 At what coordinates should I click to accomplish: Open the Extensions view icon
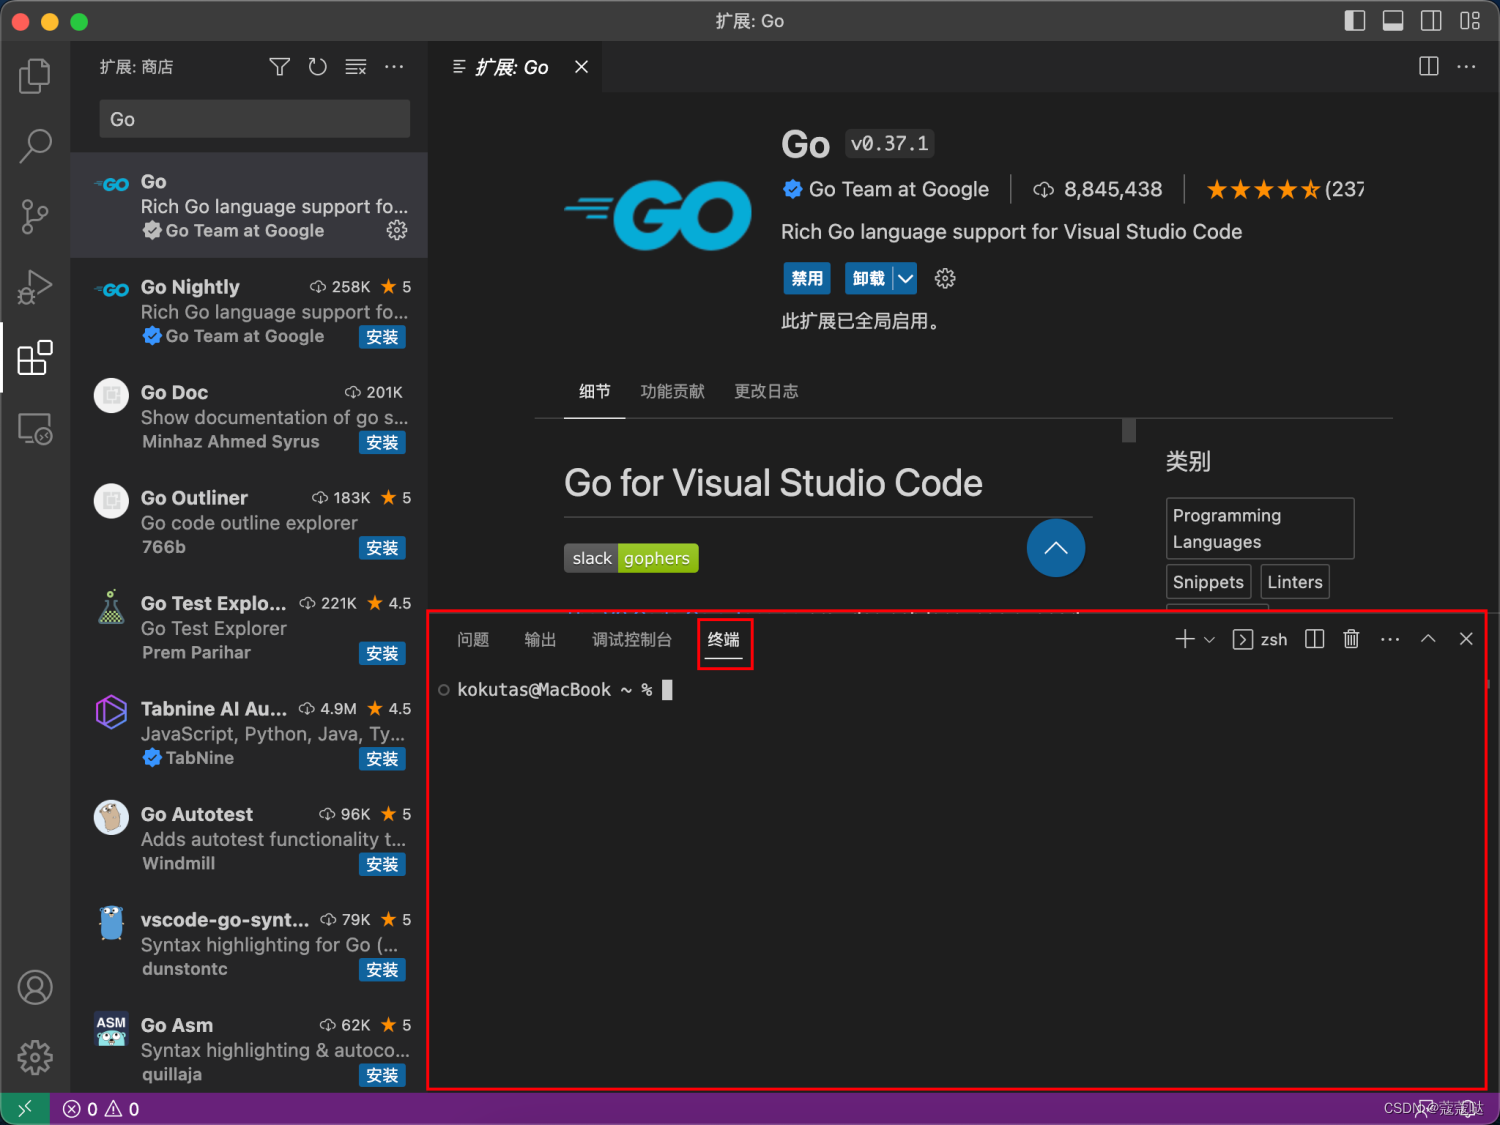tap(35, 357)
